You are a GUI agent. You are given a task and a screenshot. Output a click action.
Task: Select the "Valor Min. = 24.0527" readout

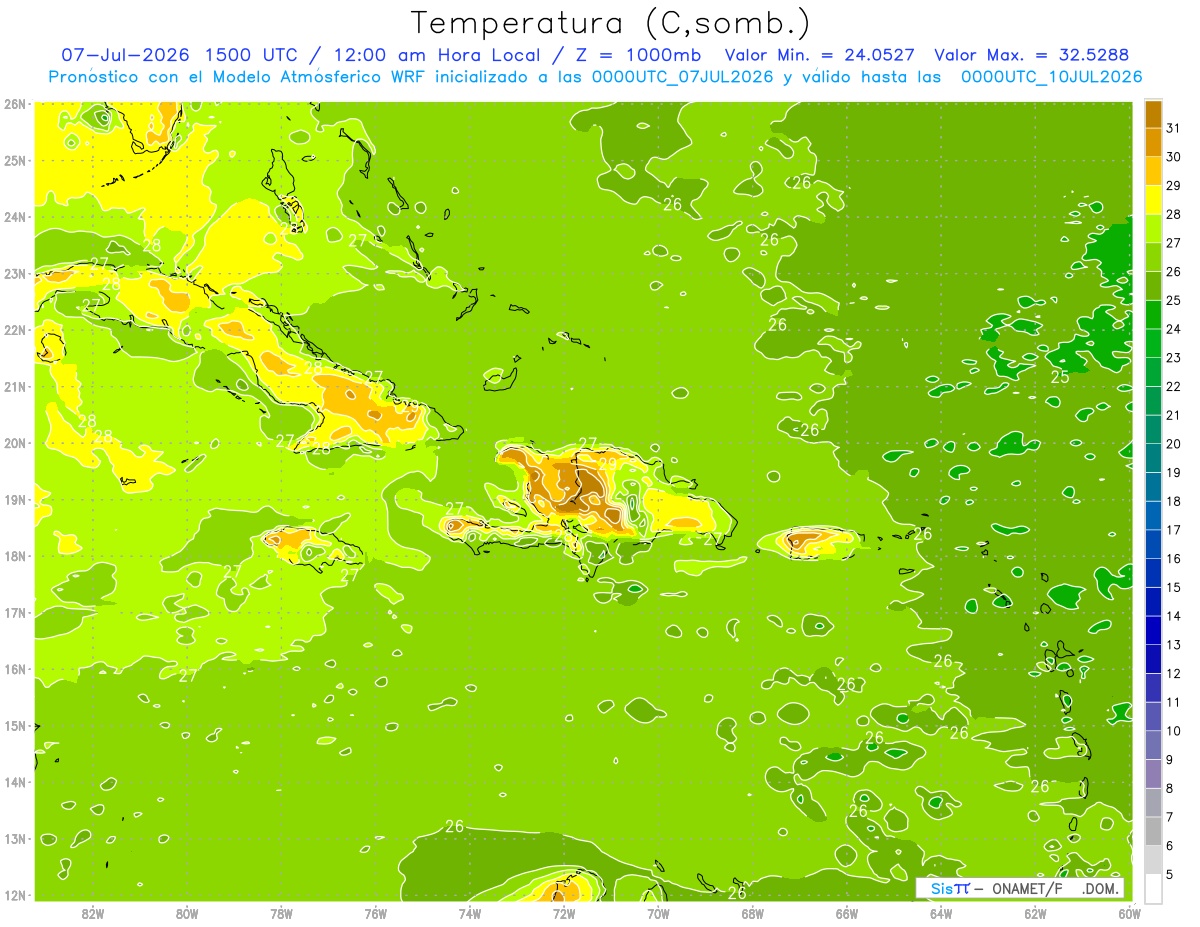point(819,55)
